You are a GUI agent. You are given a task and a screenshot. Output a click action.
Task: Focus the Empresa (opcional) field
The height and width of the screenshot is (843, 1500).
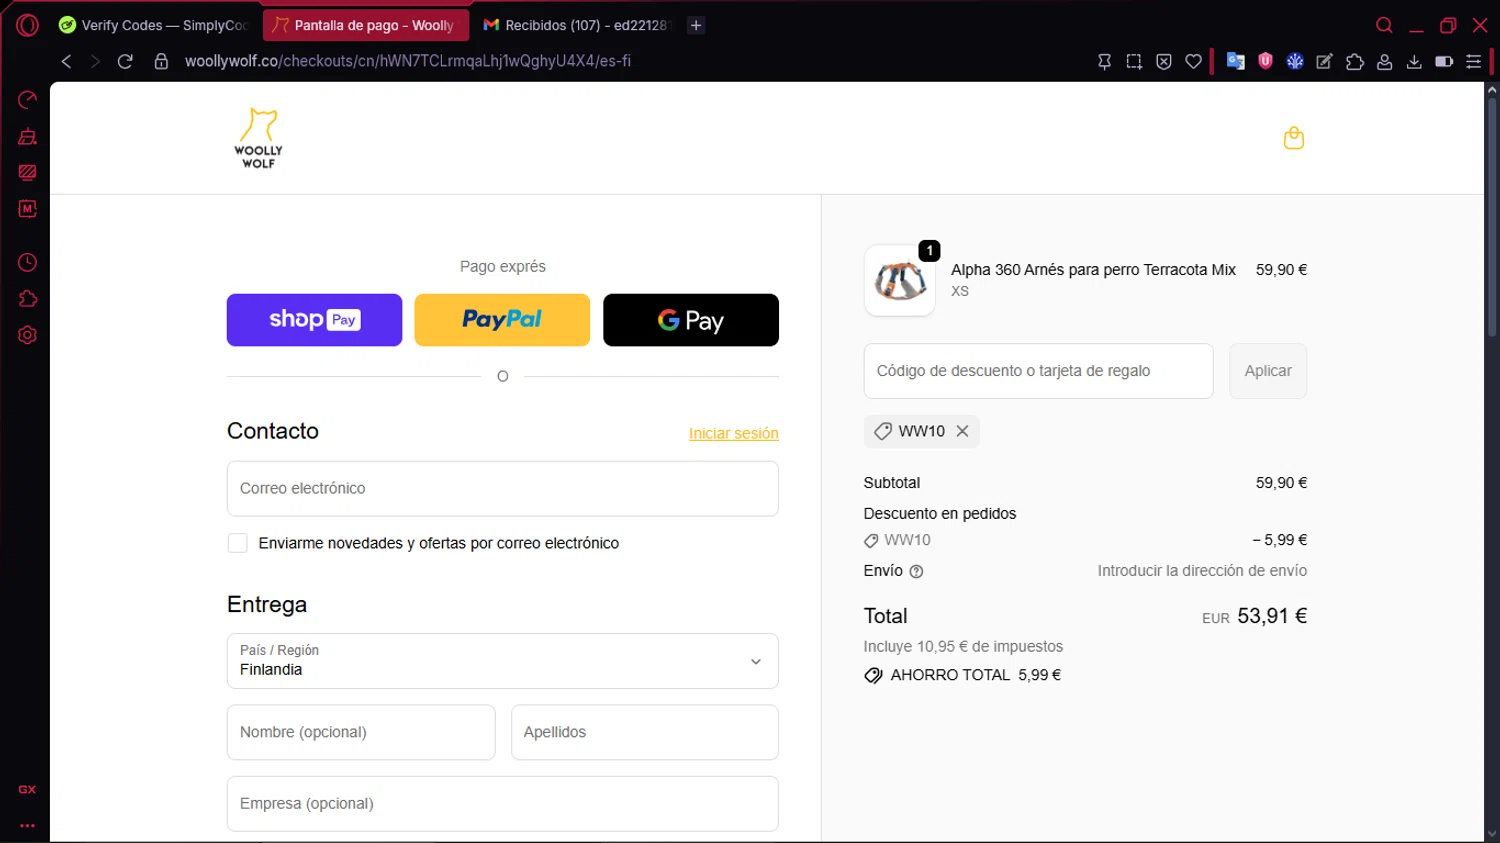point(503,804)
